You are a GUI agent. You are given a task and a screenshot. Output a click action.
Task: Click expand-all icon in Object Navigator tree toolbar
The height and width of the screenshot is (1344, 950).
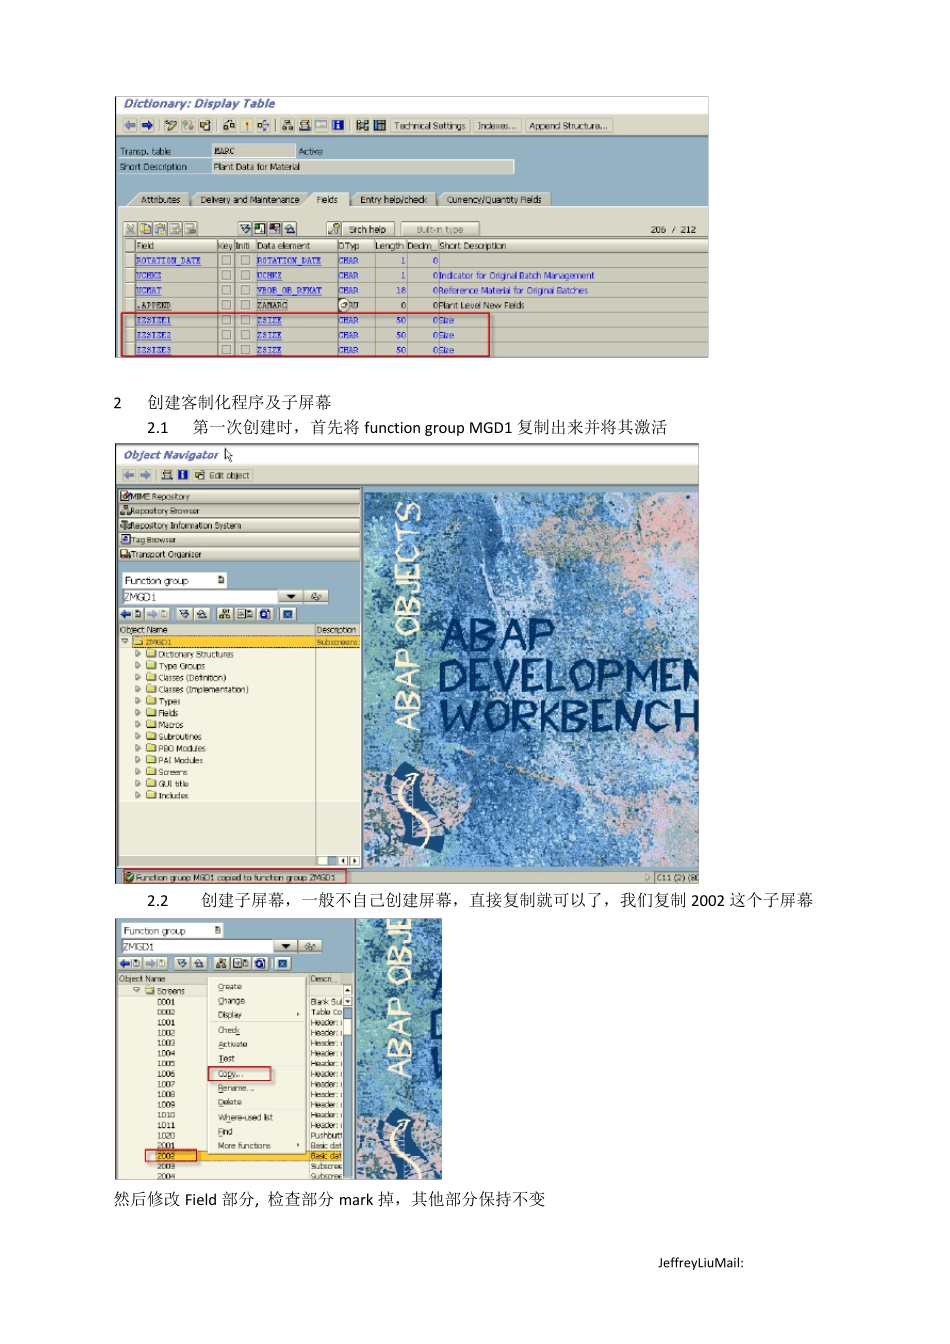(x=184, y=614)
